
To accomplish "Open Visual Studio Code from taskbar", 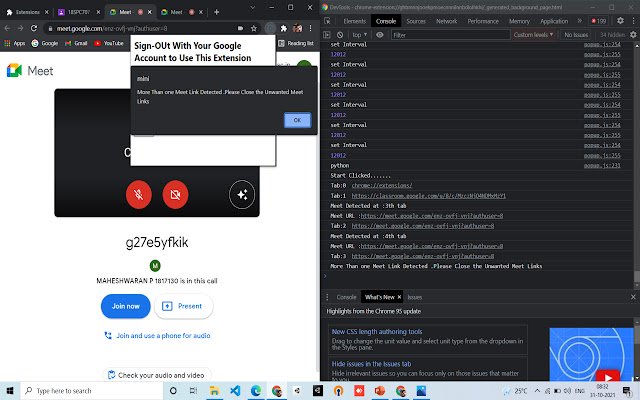I will [x=235, y=391].
